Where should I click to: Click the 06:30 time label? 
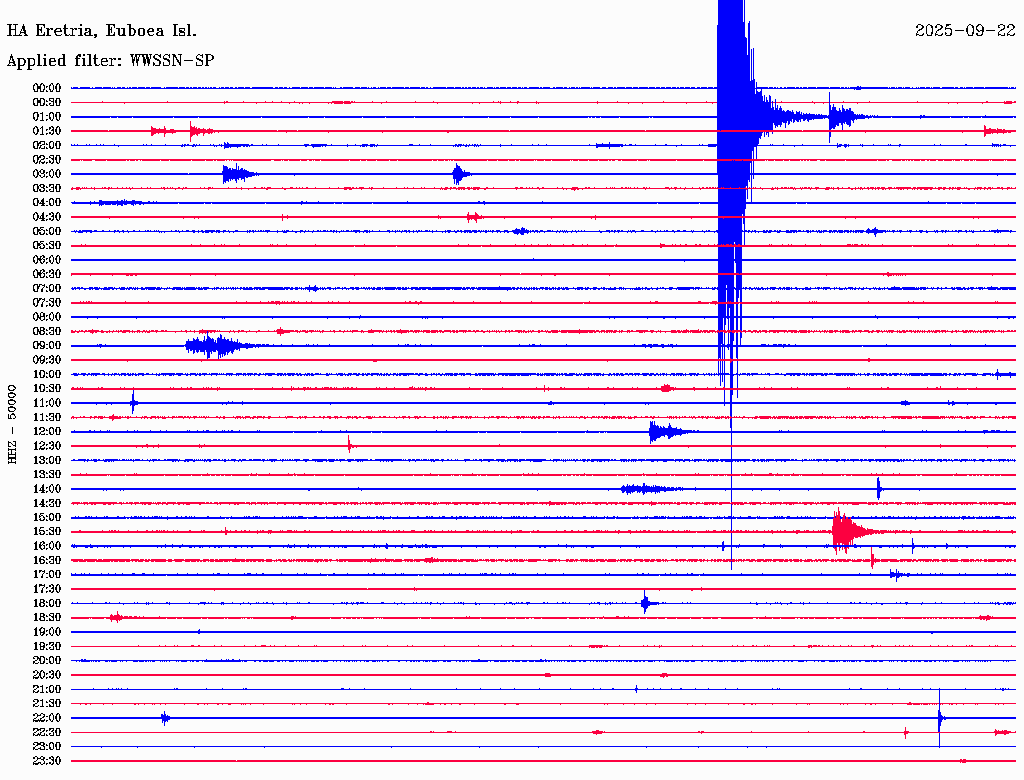tap(47, 274)
